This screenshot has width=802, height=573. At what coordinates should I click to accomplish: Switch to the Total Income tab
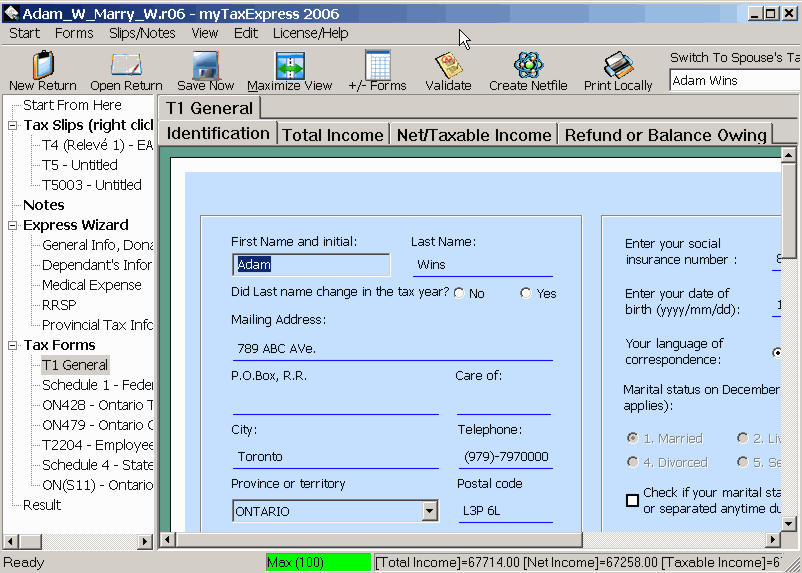point(332,135)
